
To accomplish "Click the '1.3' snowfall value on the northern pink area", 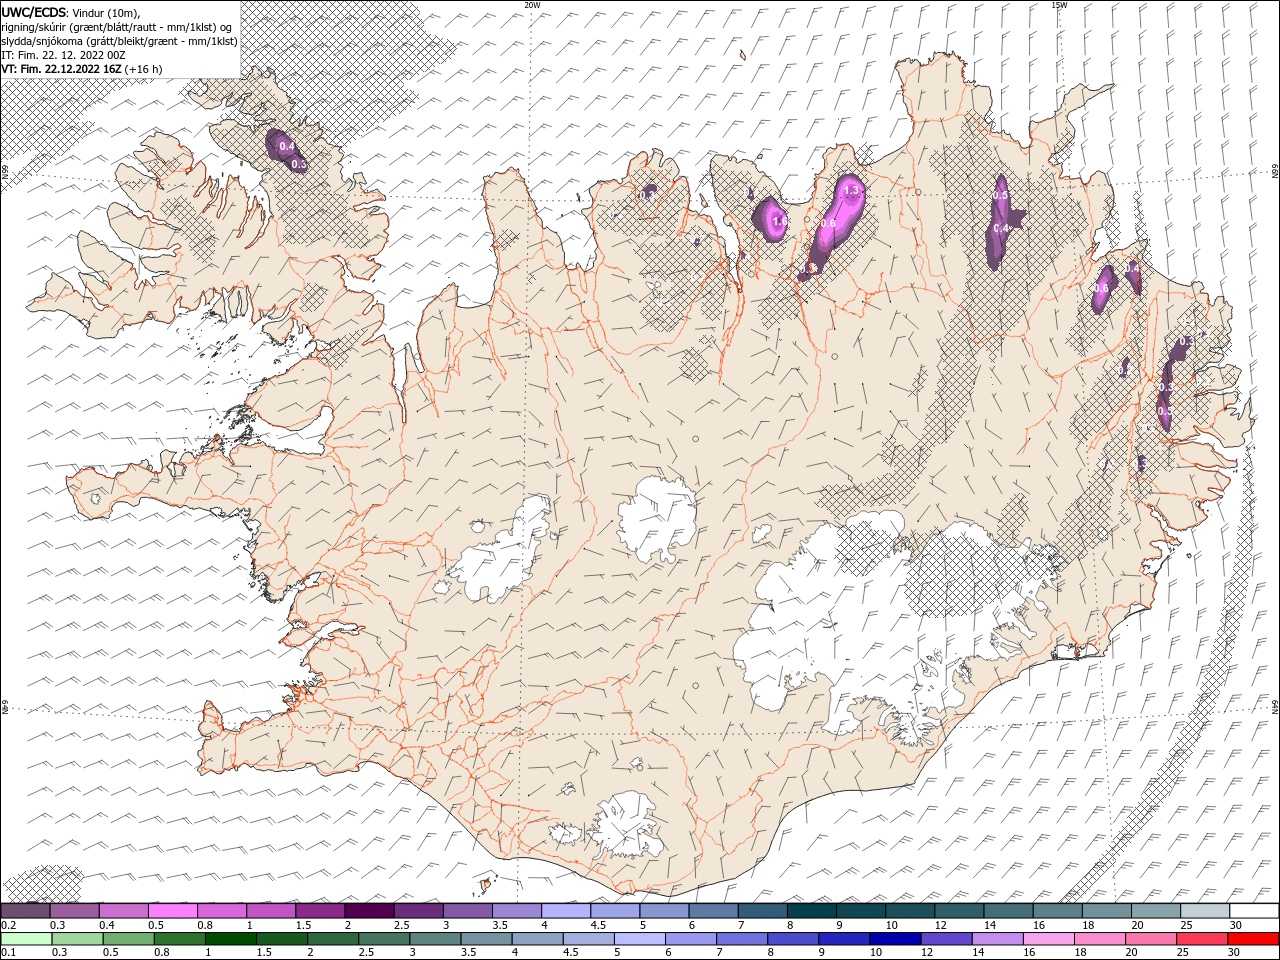I will pos(852,190).
